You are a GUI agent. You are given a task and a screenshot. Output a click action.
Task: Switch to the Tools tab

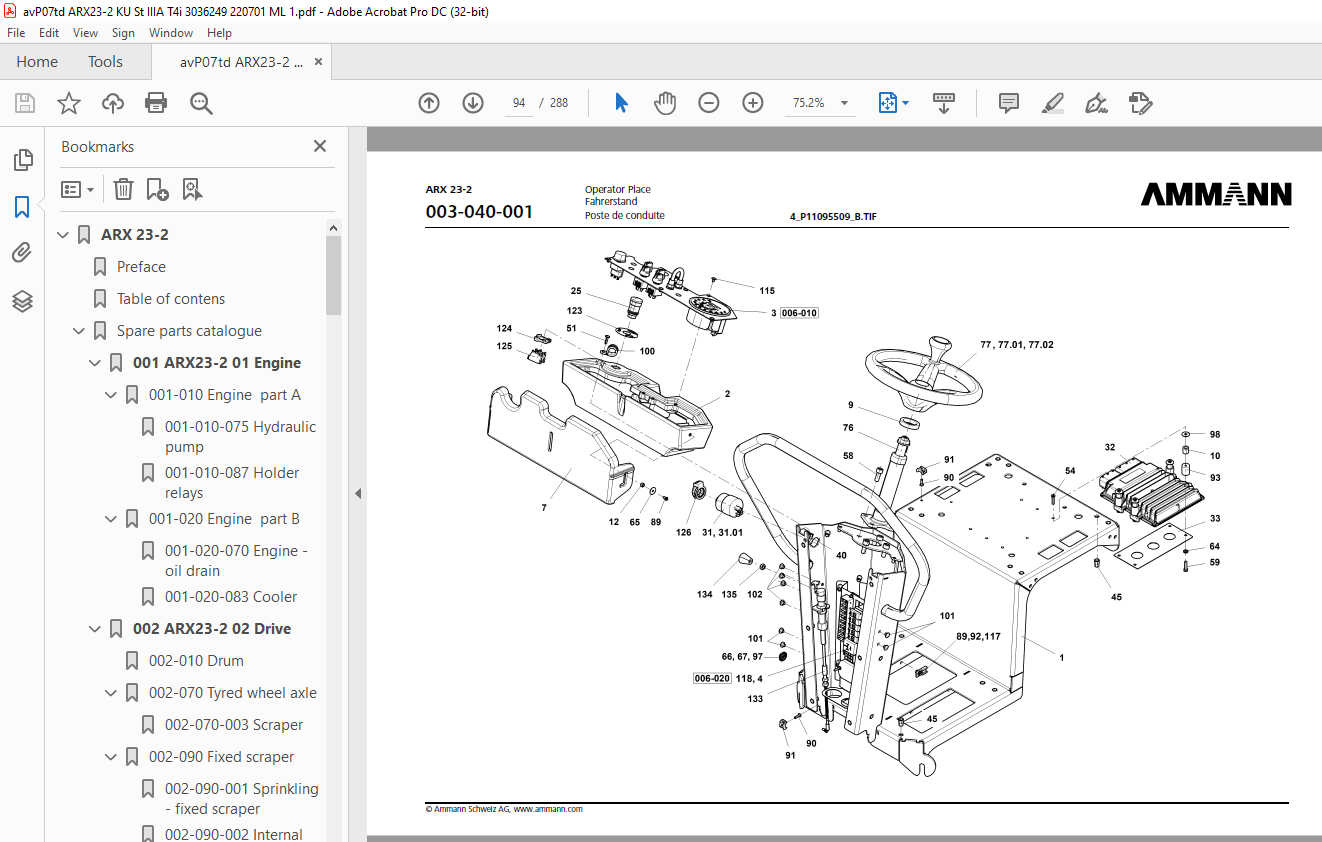[x=105, y=62]
